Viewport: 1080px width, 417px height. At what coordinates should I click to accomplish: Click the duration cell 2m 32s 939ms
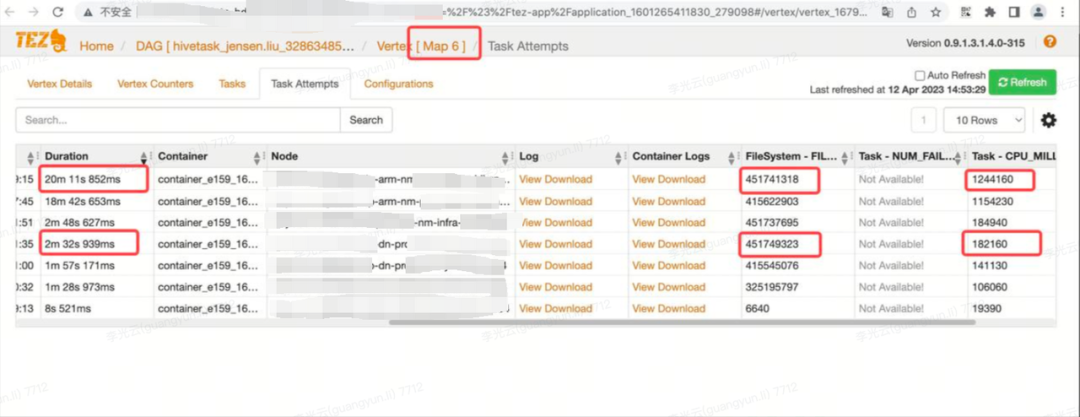(x=80, y=244)
